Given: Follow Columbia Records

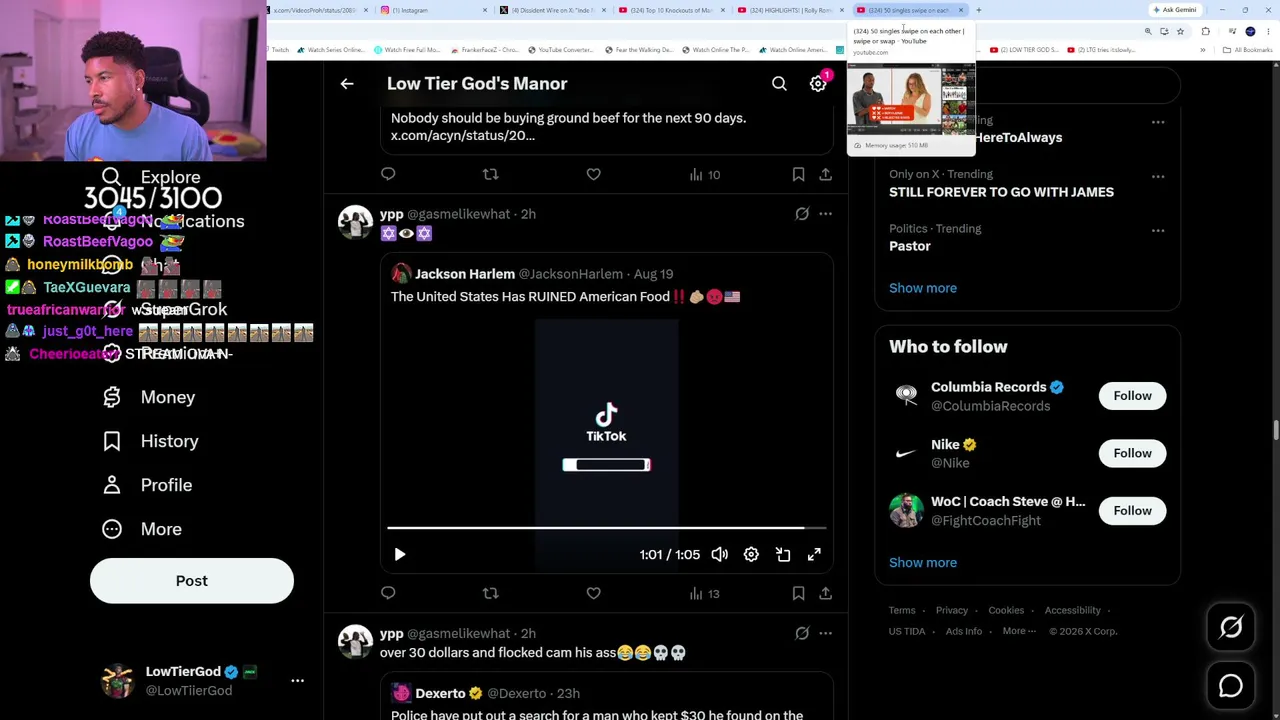Looking at the screenshot, I should point(1132,396).
